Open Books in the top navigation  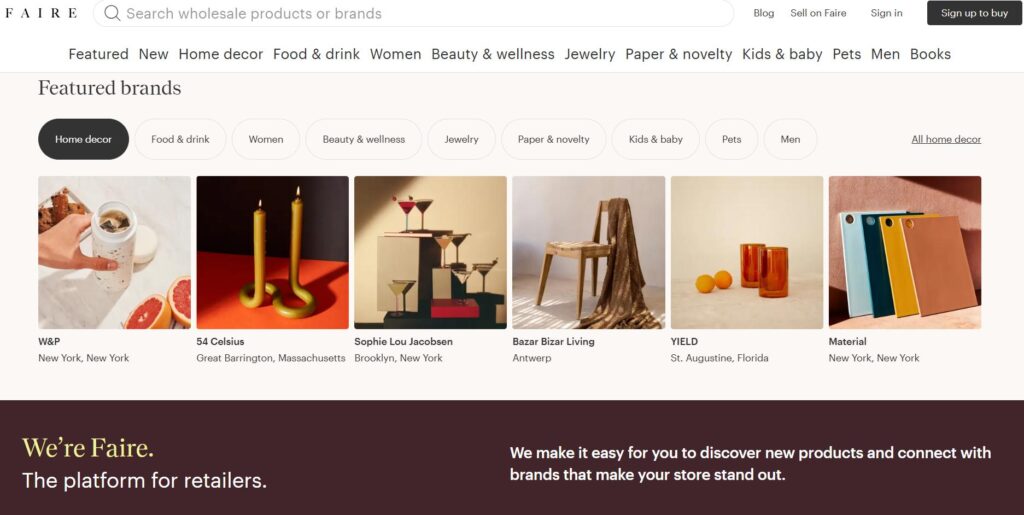(930, 54)
